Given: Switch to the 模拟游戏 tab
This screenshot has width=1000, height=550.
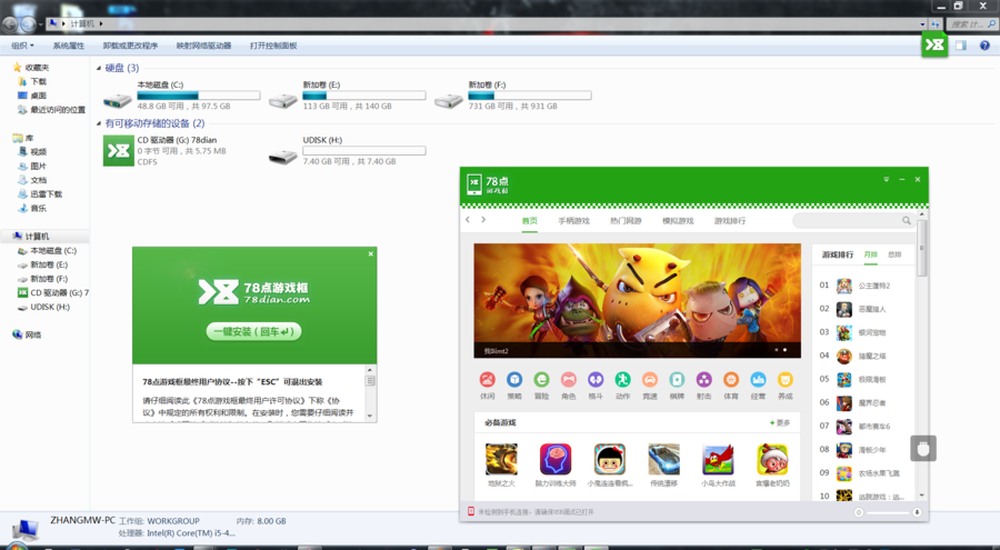Looking at the screenshot, I should [x=678, y=221].
